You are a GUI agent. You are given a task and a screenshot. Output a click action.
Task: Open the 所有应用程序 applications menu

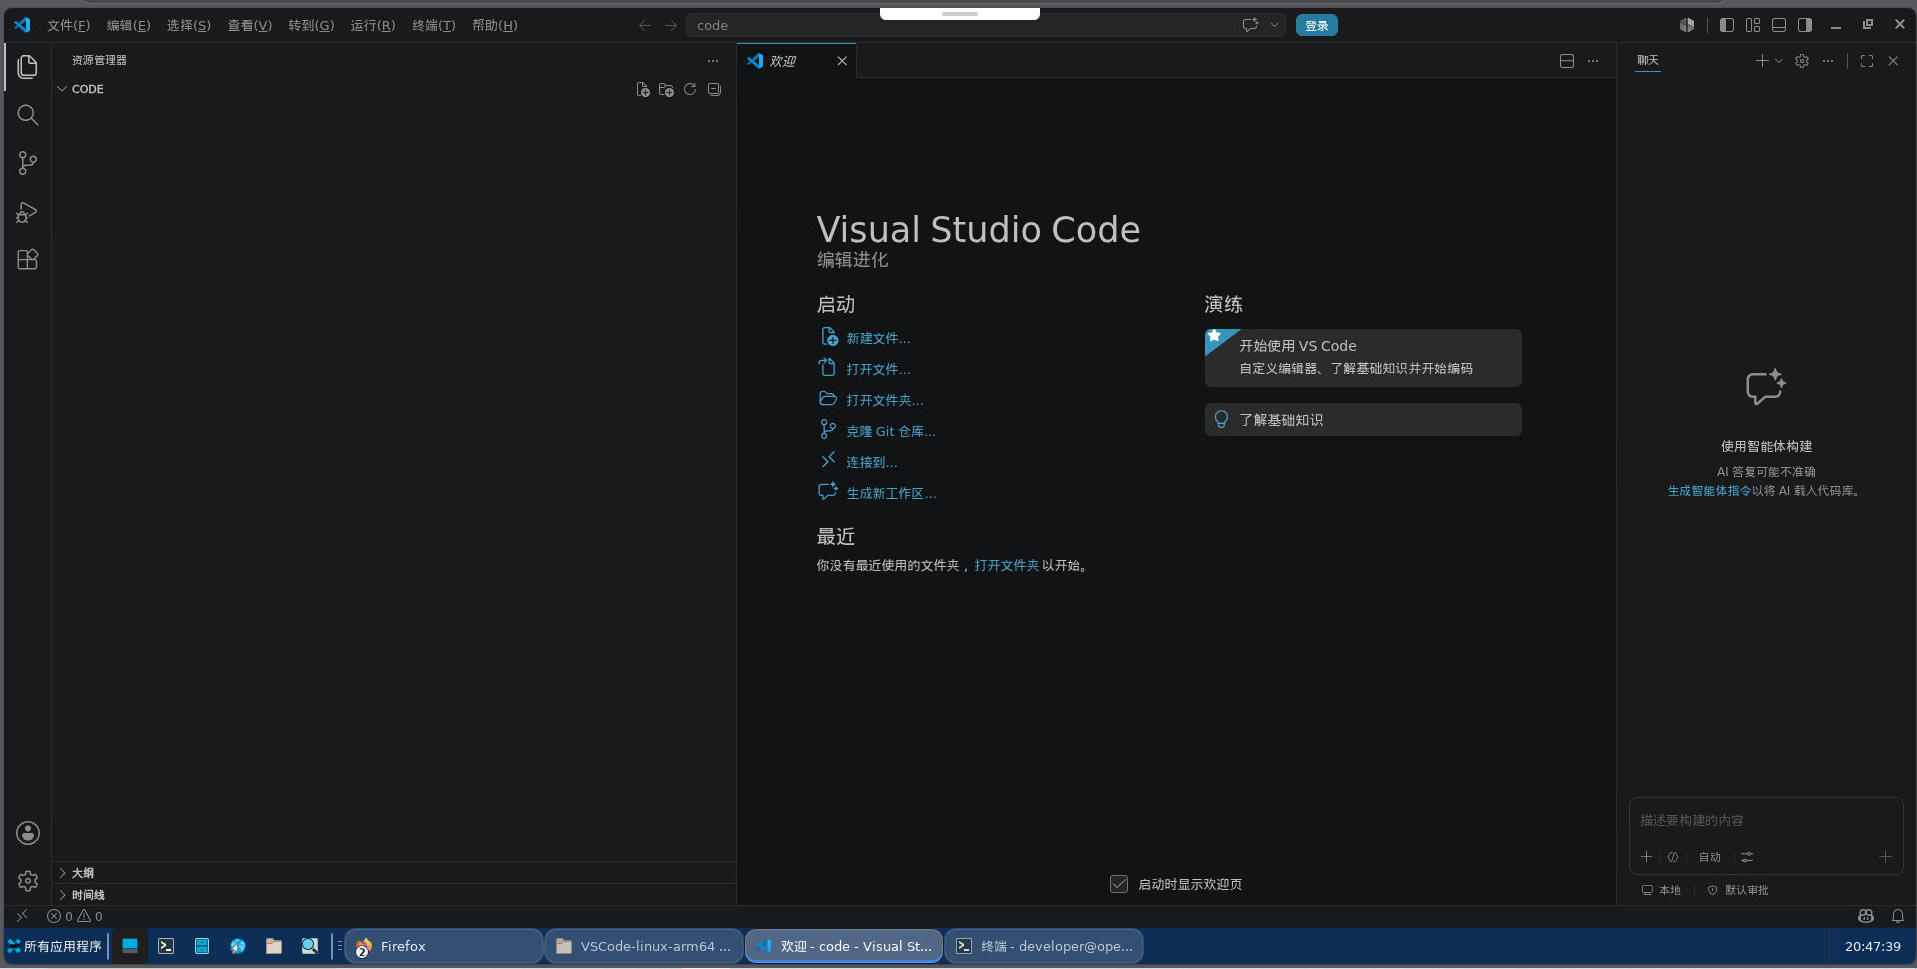pyautogui.click(x=55, y=946)
